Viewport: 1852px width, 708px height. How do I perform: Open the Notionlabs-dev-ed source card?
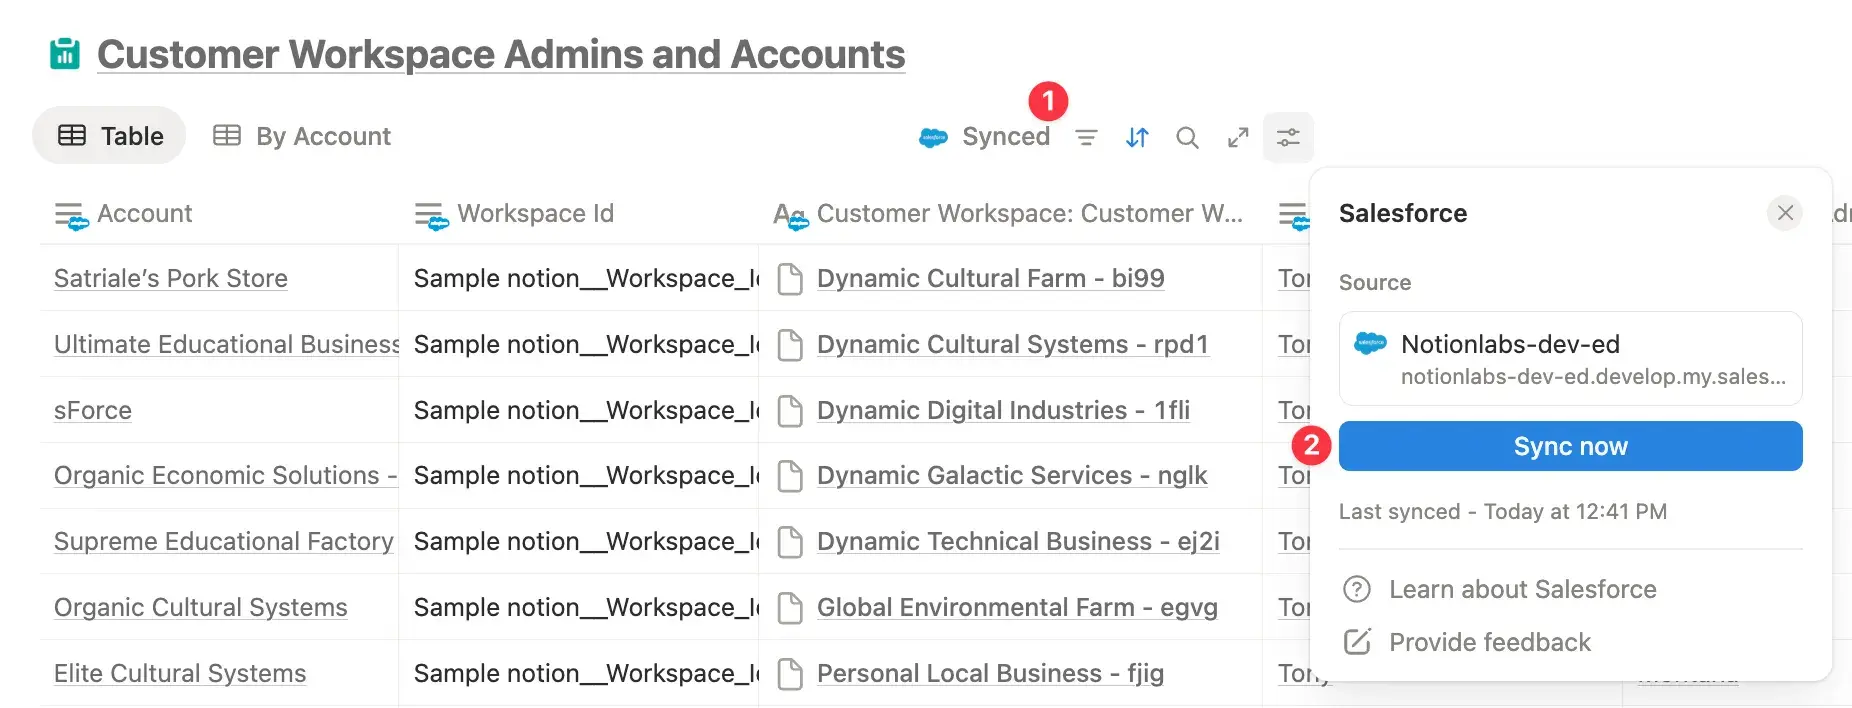1570,358
